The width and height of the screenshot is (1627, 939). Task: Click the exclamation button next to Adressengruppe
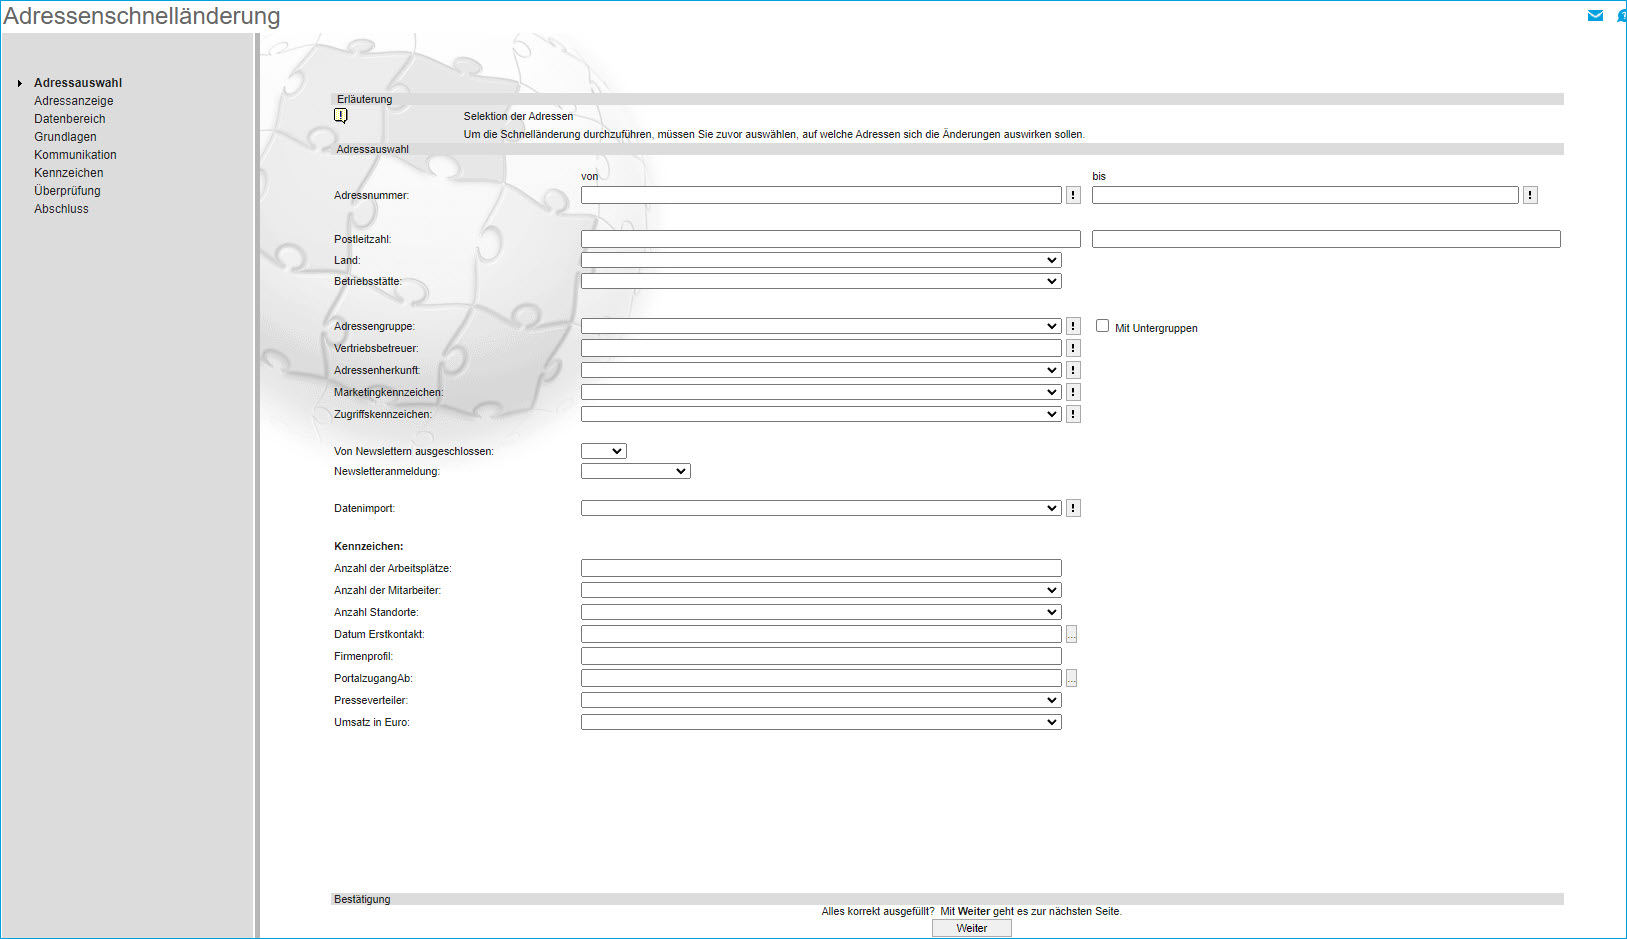coord(1073,326)
